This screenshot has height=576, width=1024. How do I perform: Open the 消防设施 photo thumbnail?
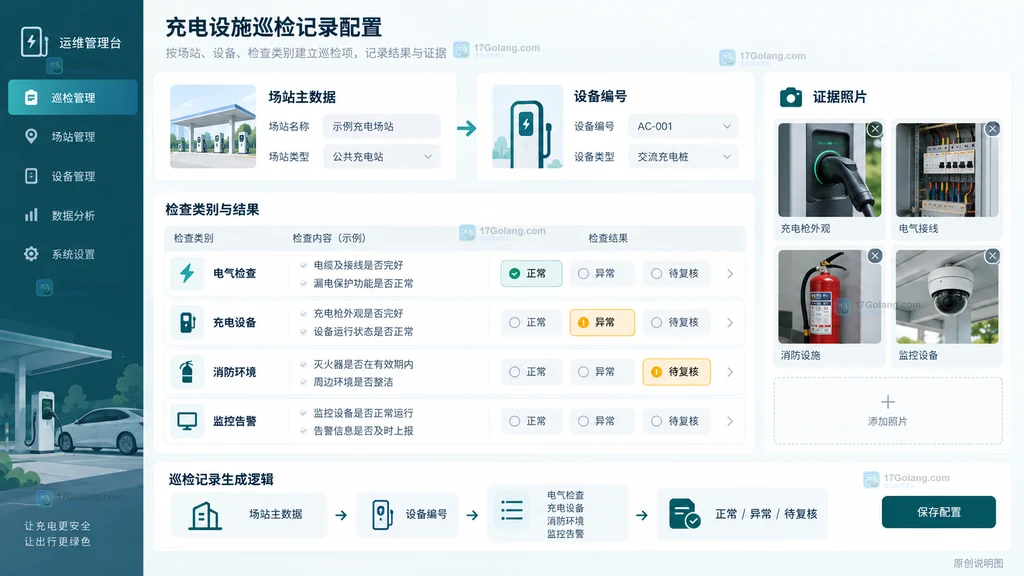coord(829,296)
